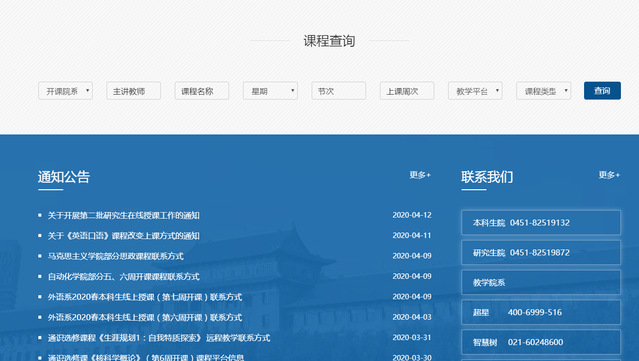The image size is (639, 361).
Task: Open 更多+ next to 联系我们
Action: (x=609, y=175)
